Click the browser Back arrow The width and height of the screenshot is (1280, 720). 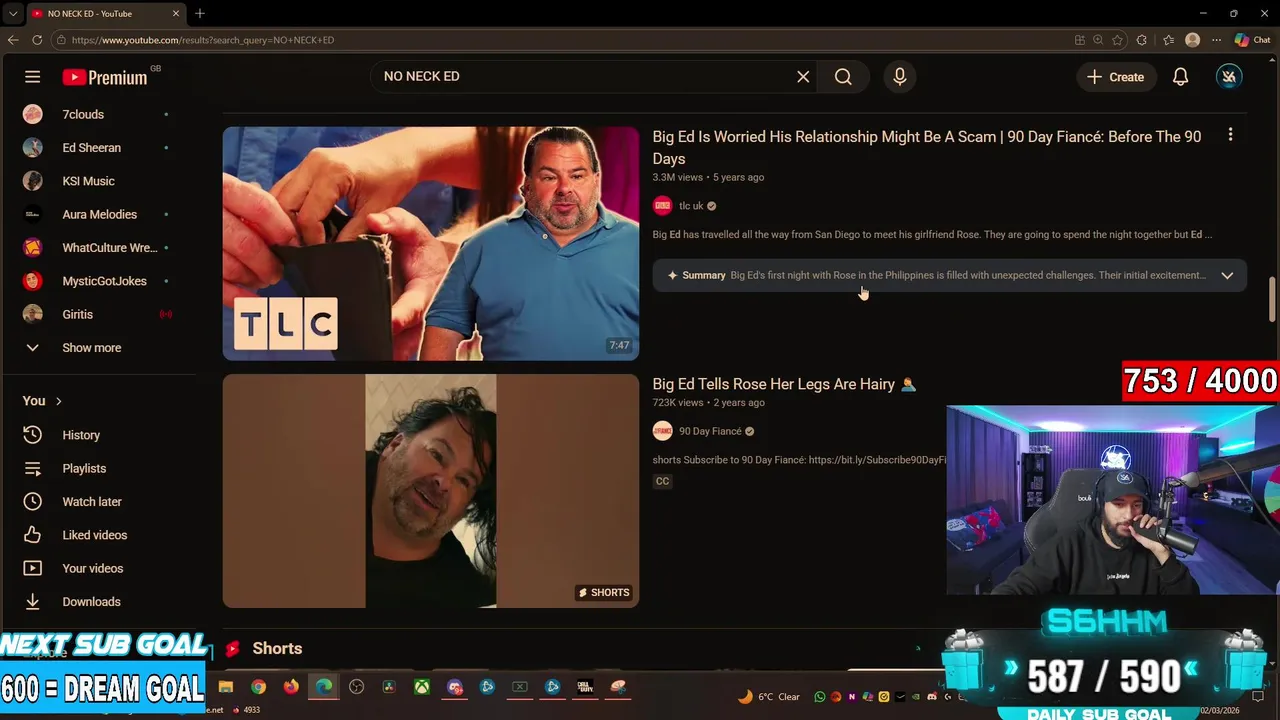[13, 40]
